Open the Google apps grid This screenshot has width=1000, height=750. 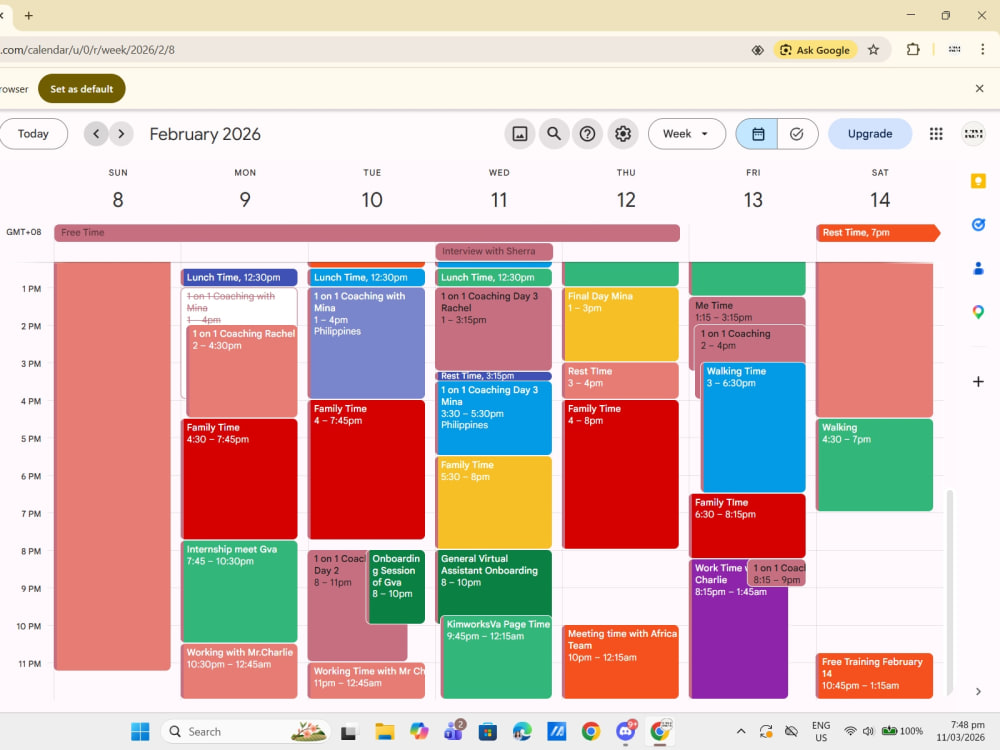click(x=936, y=134)
